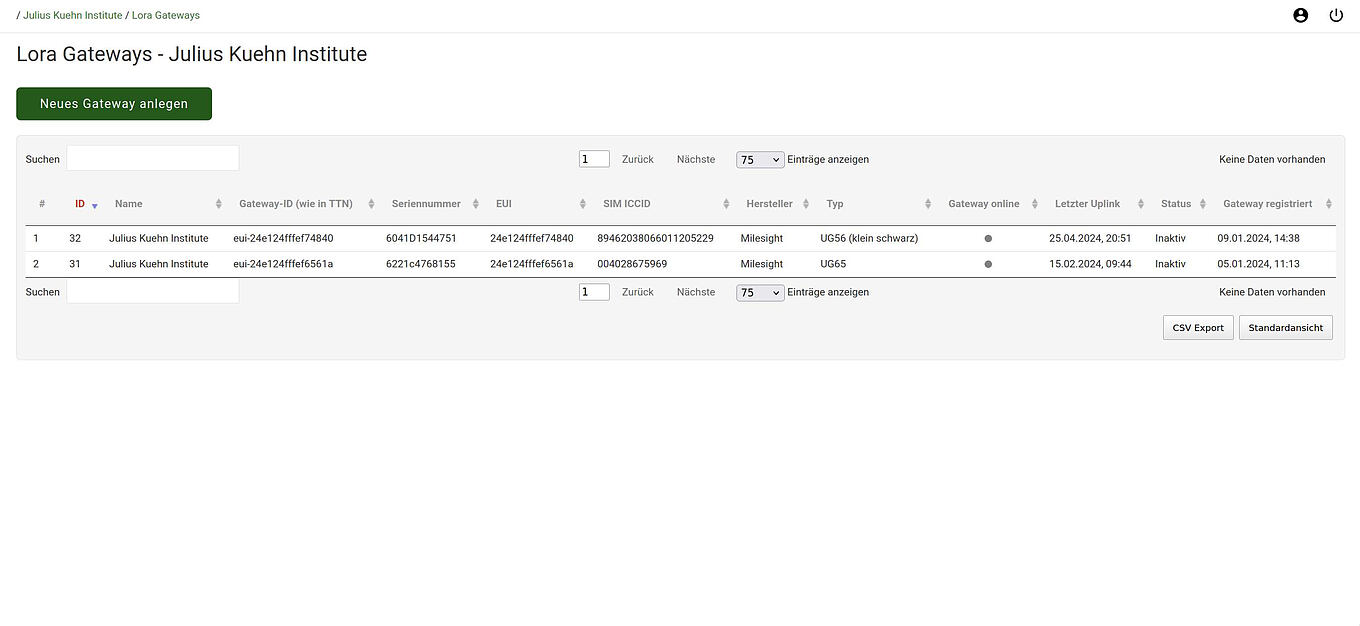Reset view with Standardansicht button

1285,328
